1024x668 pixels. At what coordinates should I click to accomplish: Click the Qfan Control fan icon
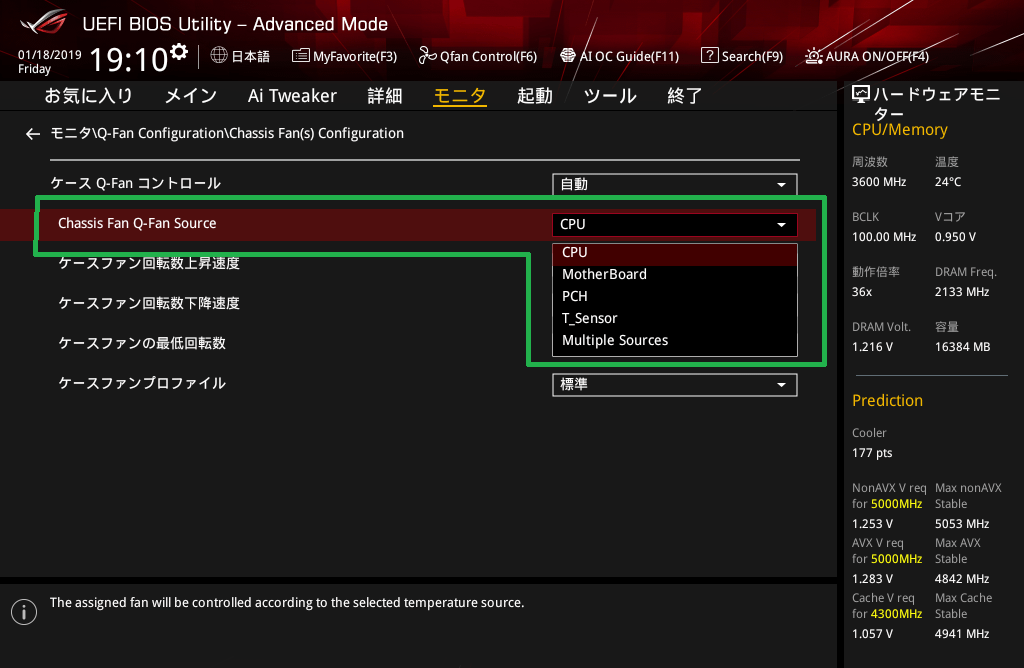[427, 56]
